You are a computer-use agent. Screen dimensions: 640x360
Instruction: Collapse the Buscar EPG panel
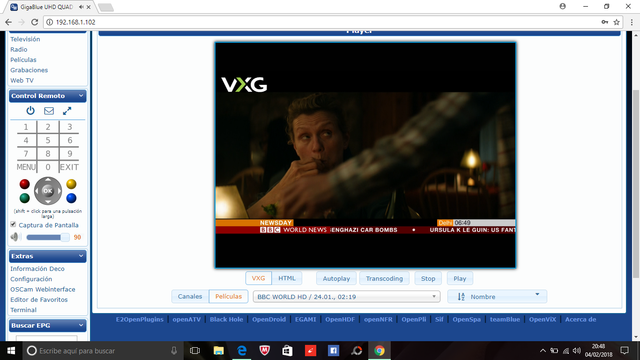click(81, 325)
